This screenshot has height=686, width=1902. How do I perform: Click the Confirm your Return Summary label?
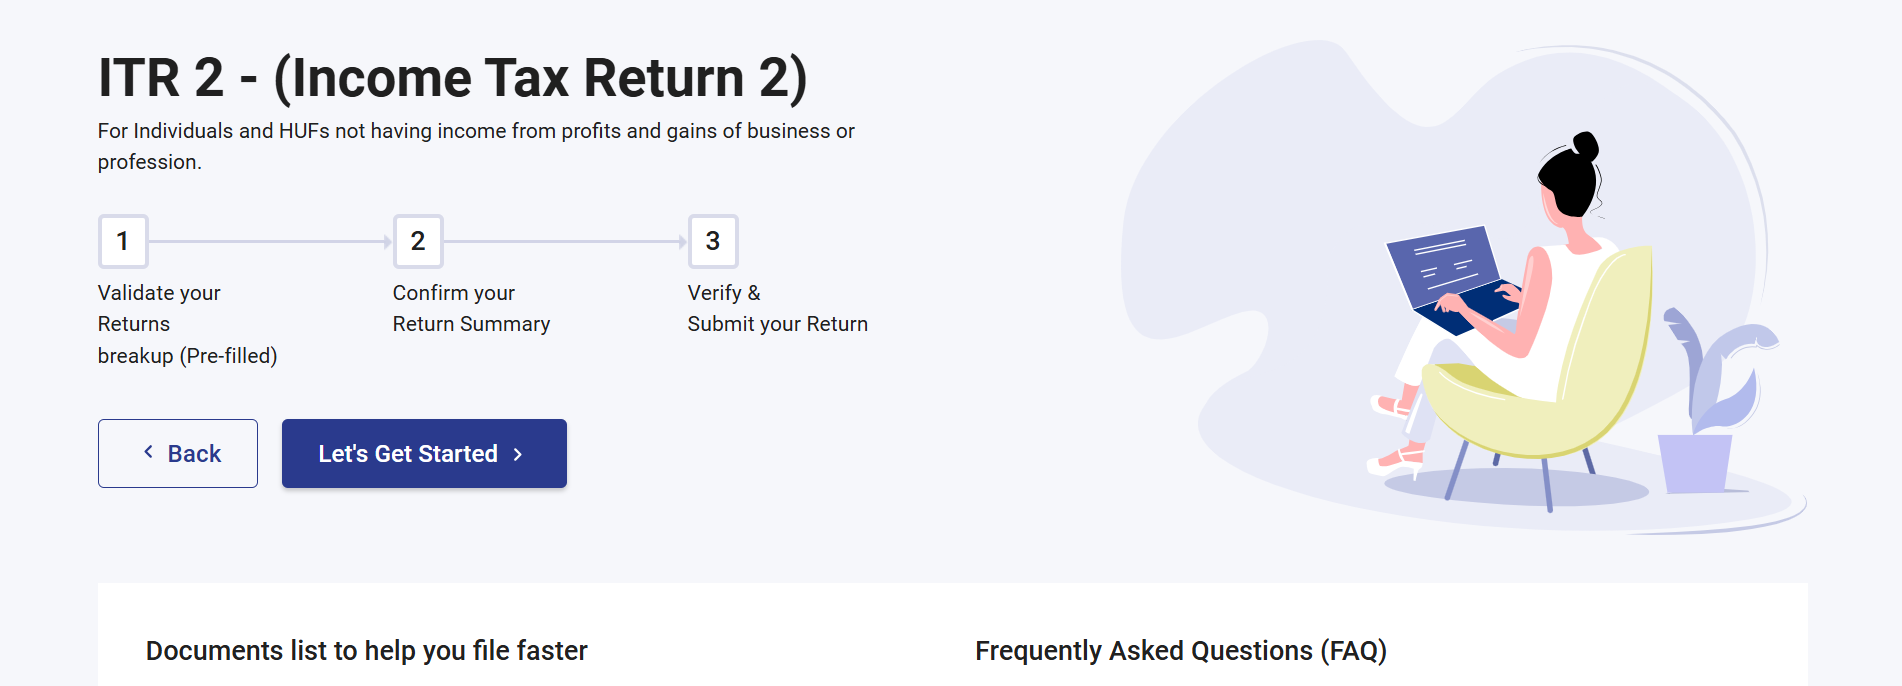click(x=471, y=308)
